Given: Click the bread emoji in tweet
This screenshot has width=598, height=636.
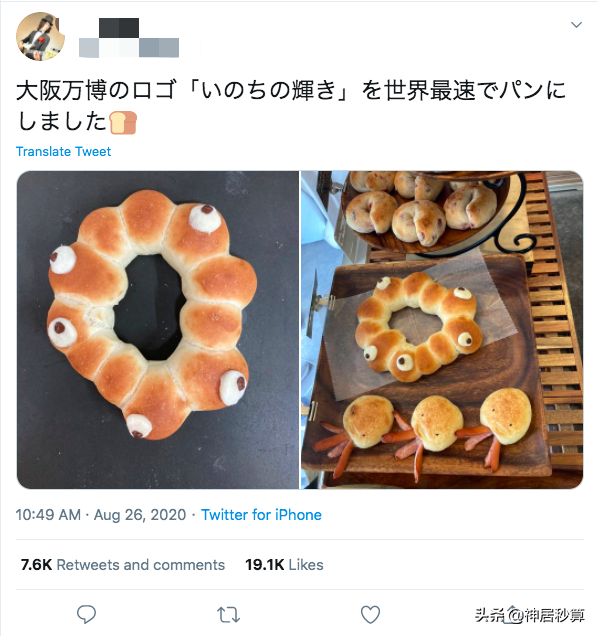Looking at the screenshot, I should coord(123,122).
